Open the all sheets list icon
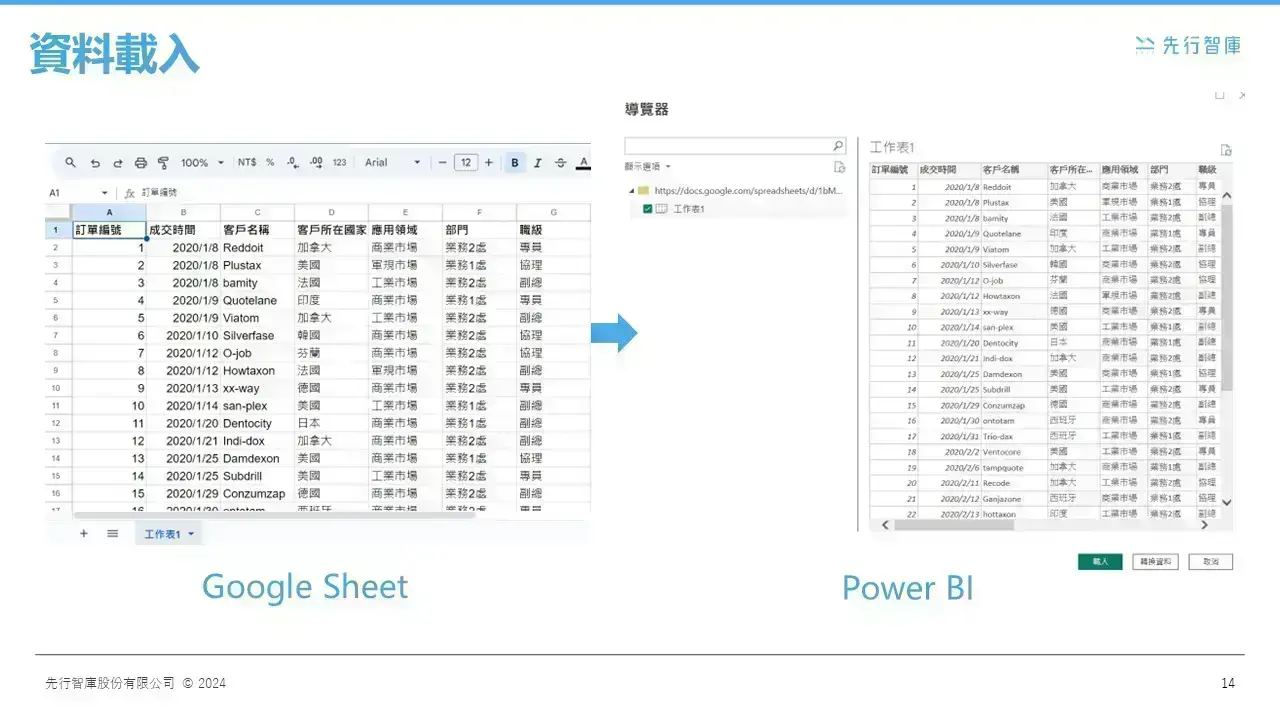 click(x=113, y=534)
